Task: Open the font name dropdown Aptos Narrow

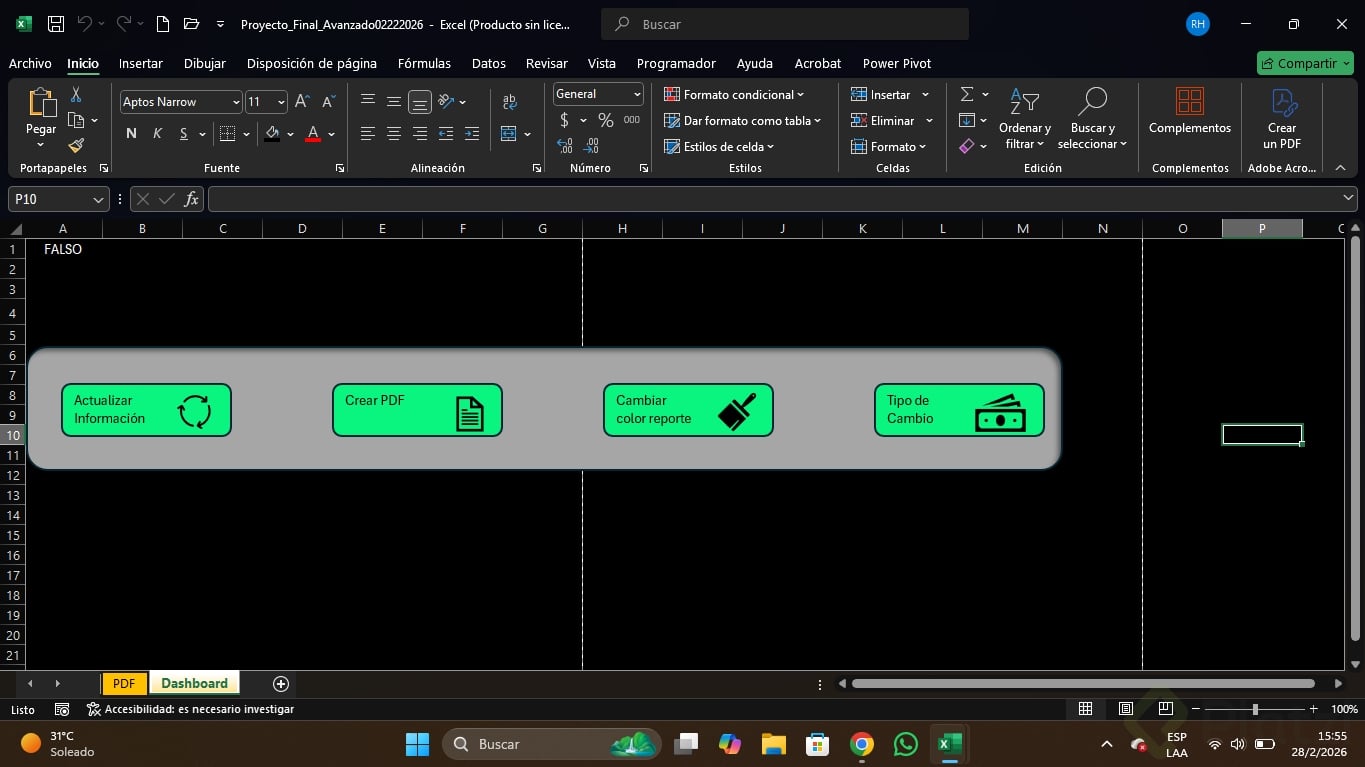Action: pyautogui.click(x=180, y=102)
